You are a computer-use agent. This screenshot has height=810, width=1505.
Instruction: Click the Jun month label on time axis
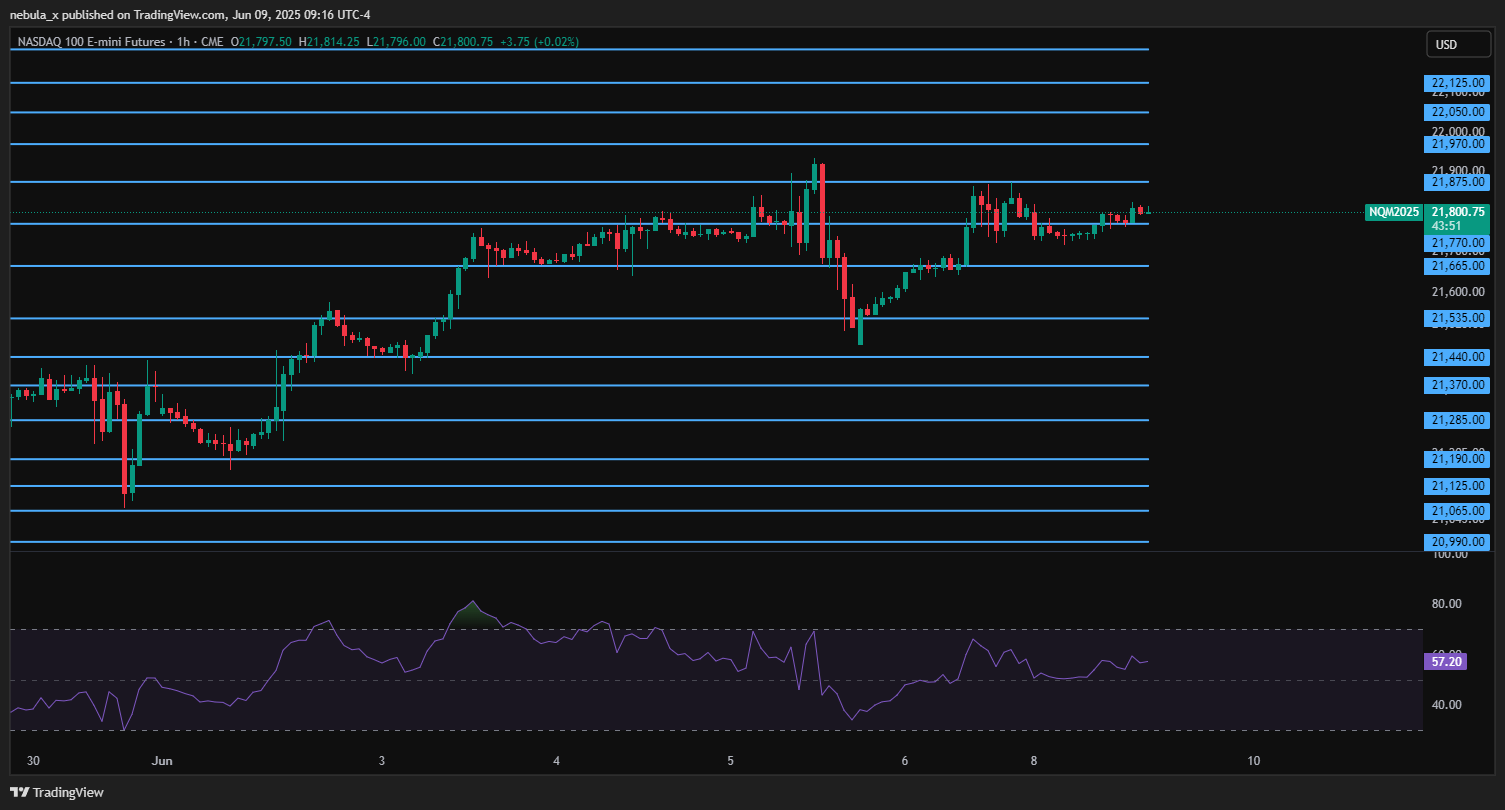[x=162, y=761]
